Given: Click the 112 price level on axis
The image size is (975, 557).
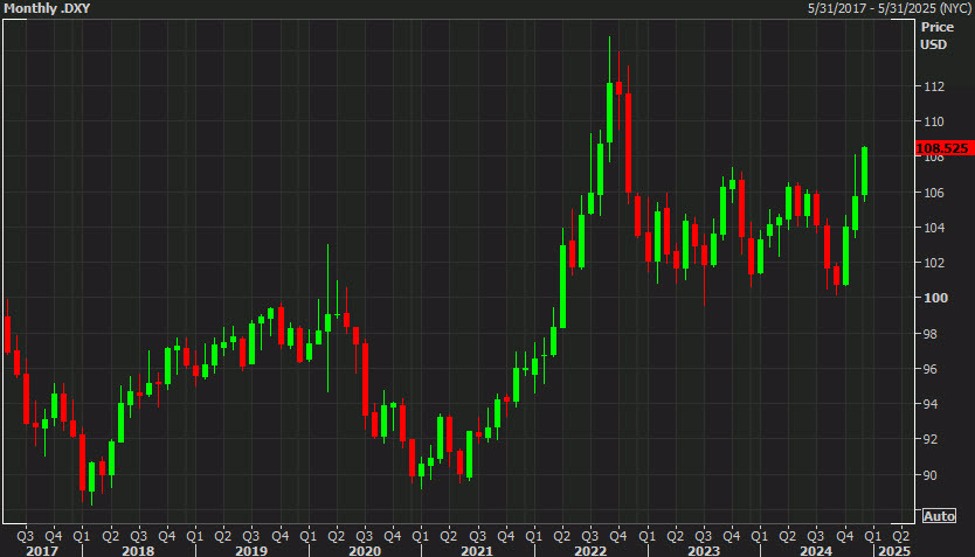Looking at the screenshot, I should point(932,87).
